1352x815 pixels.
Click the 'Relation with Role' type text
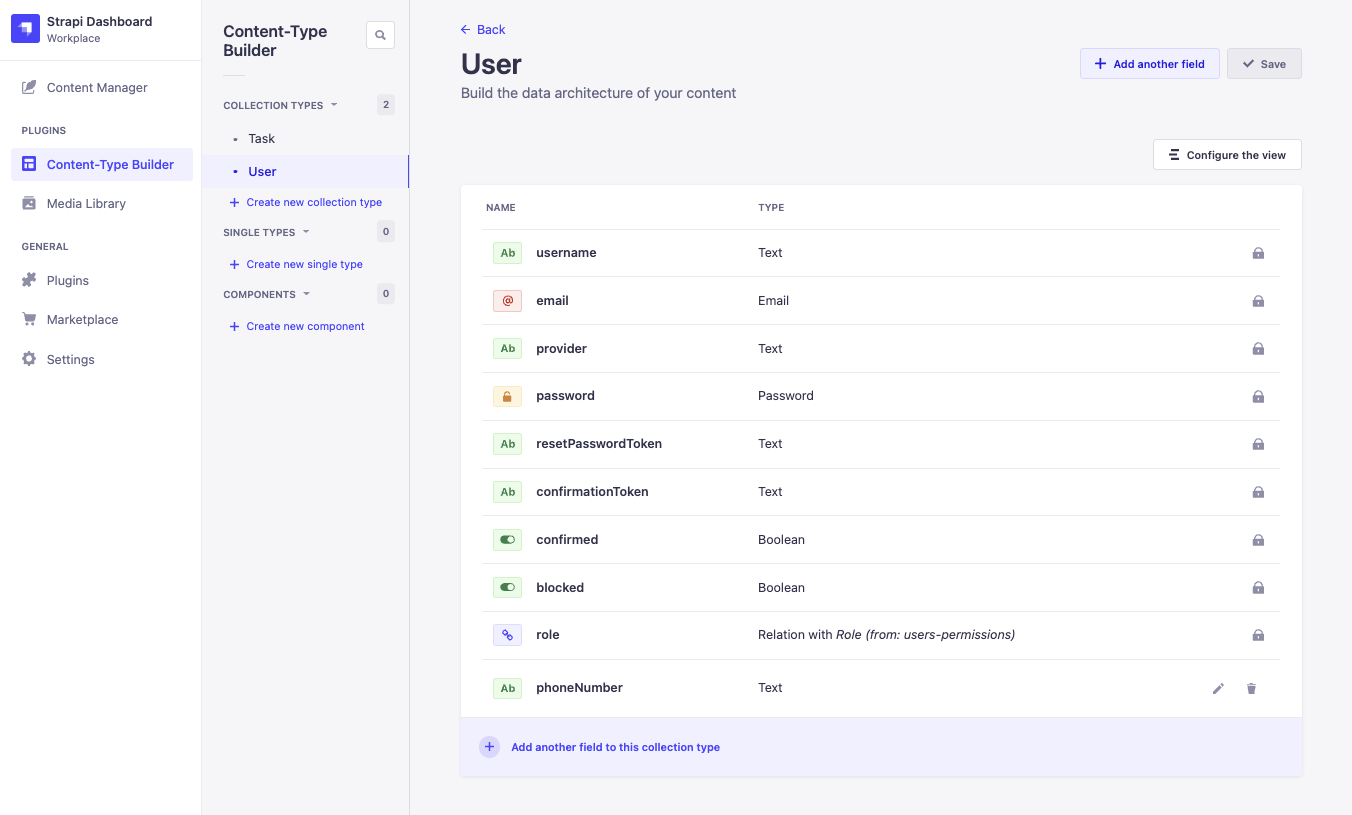[886, 635]
